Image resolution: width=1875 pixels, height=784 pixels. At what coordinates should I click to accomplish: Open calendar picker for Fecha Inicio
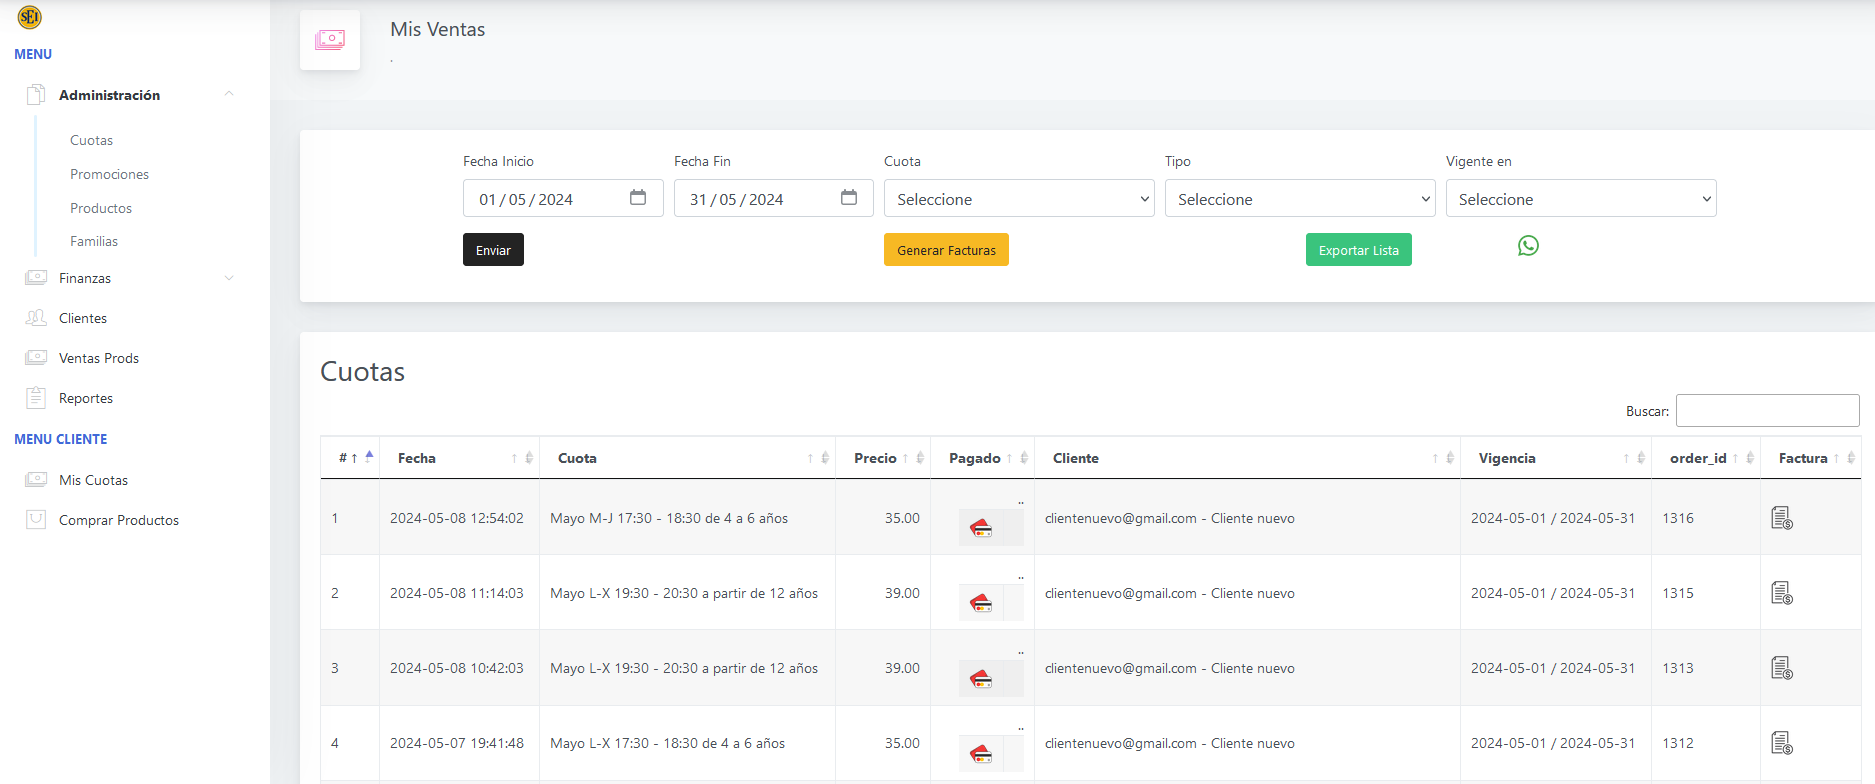click(x=638, y=198)
